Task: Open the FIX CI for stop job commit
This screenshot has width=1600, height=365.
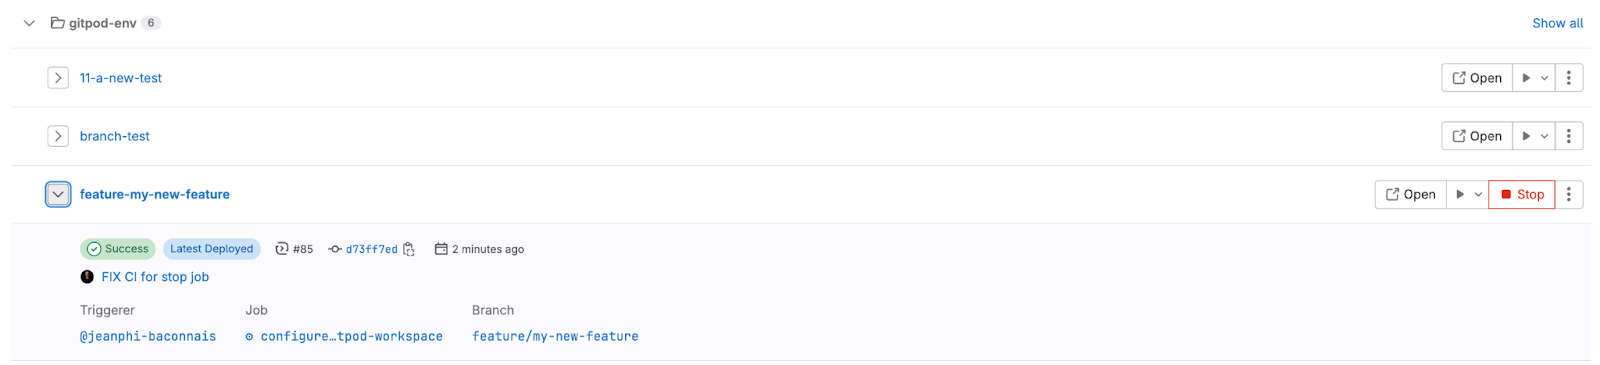Action: coord(155,277)
